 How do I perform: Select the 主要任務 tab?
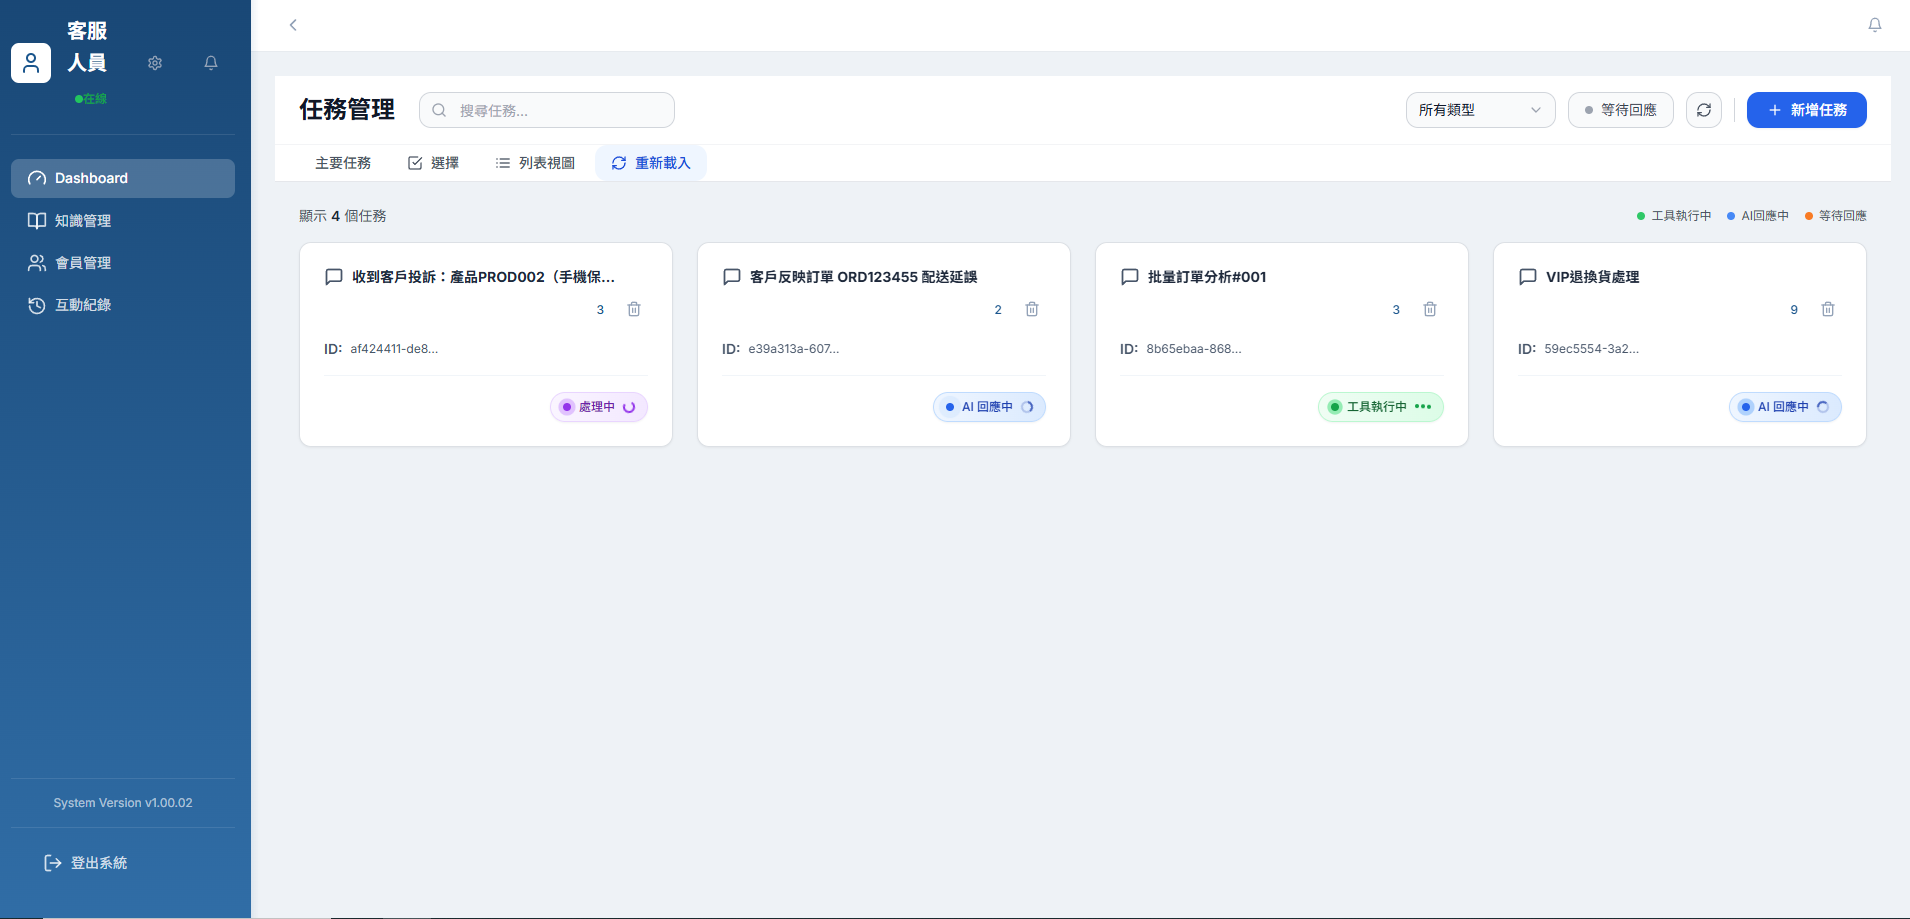pyautogui.click(x=344, y=162)
